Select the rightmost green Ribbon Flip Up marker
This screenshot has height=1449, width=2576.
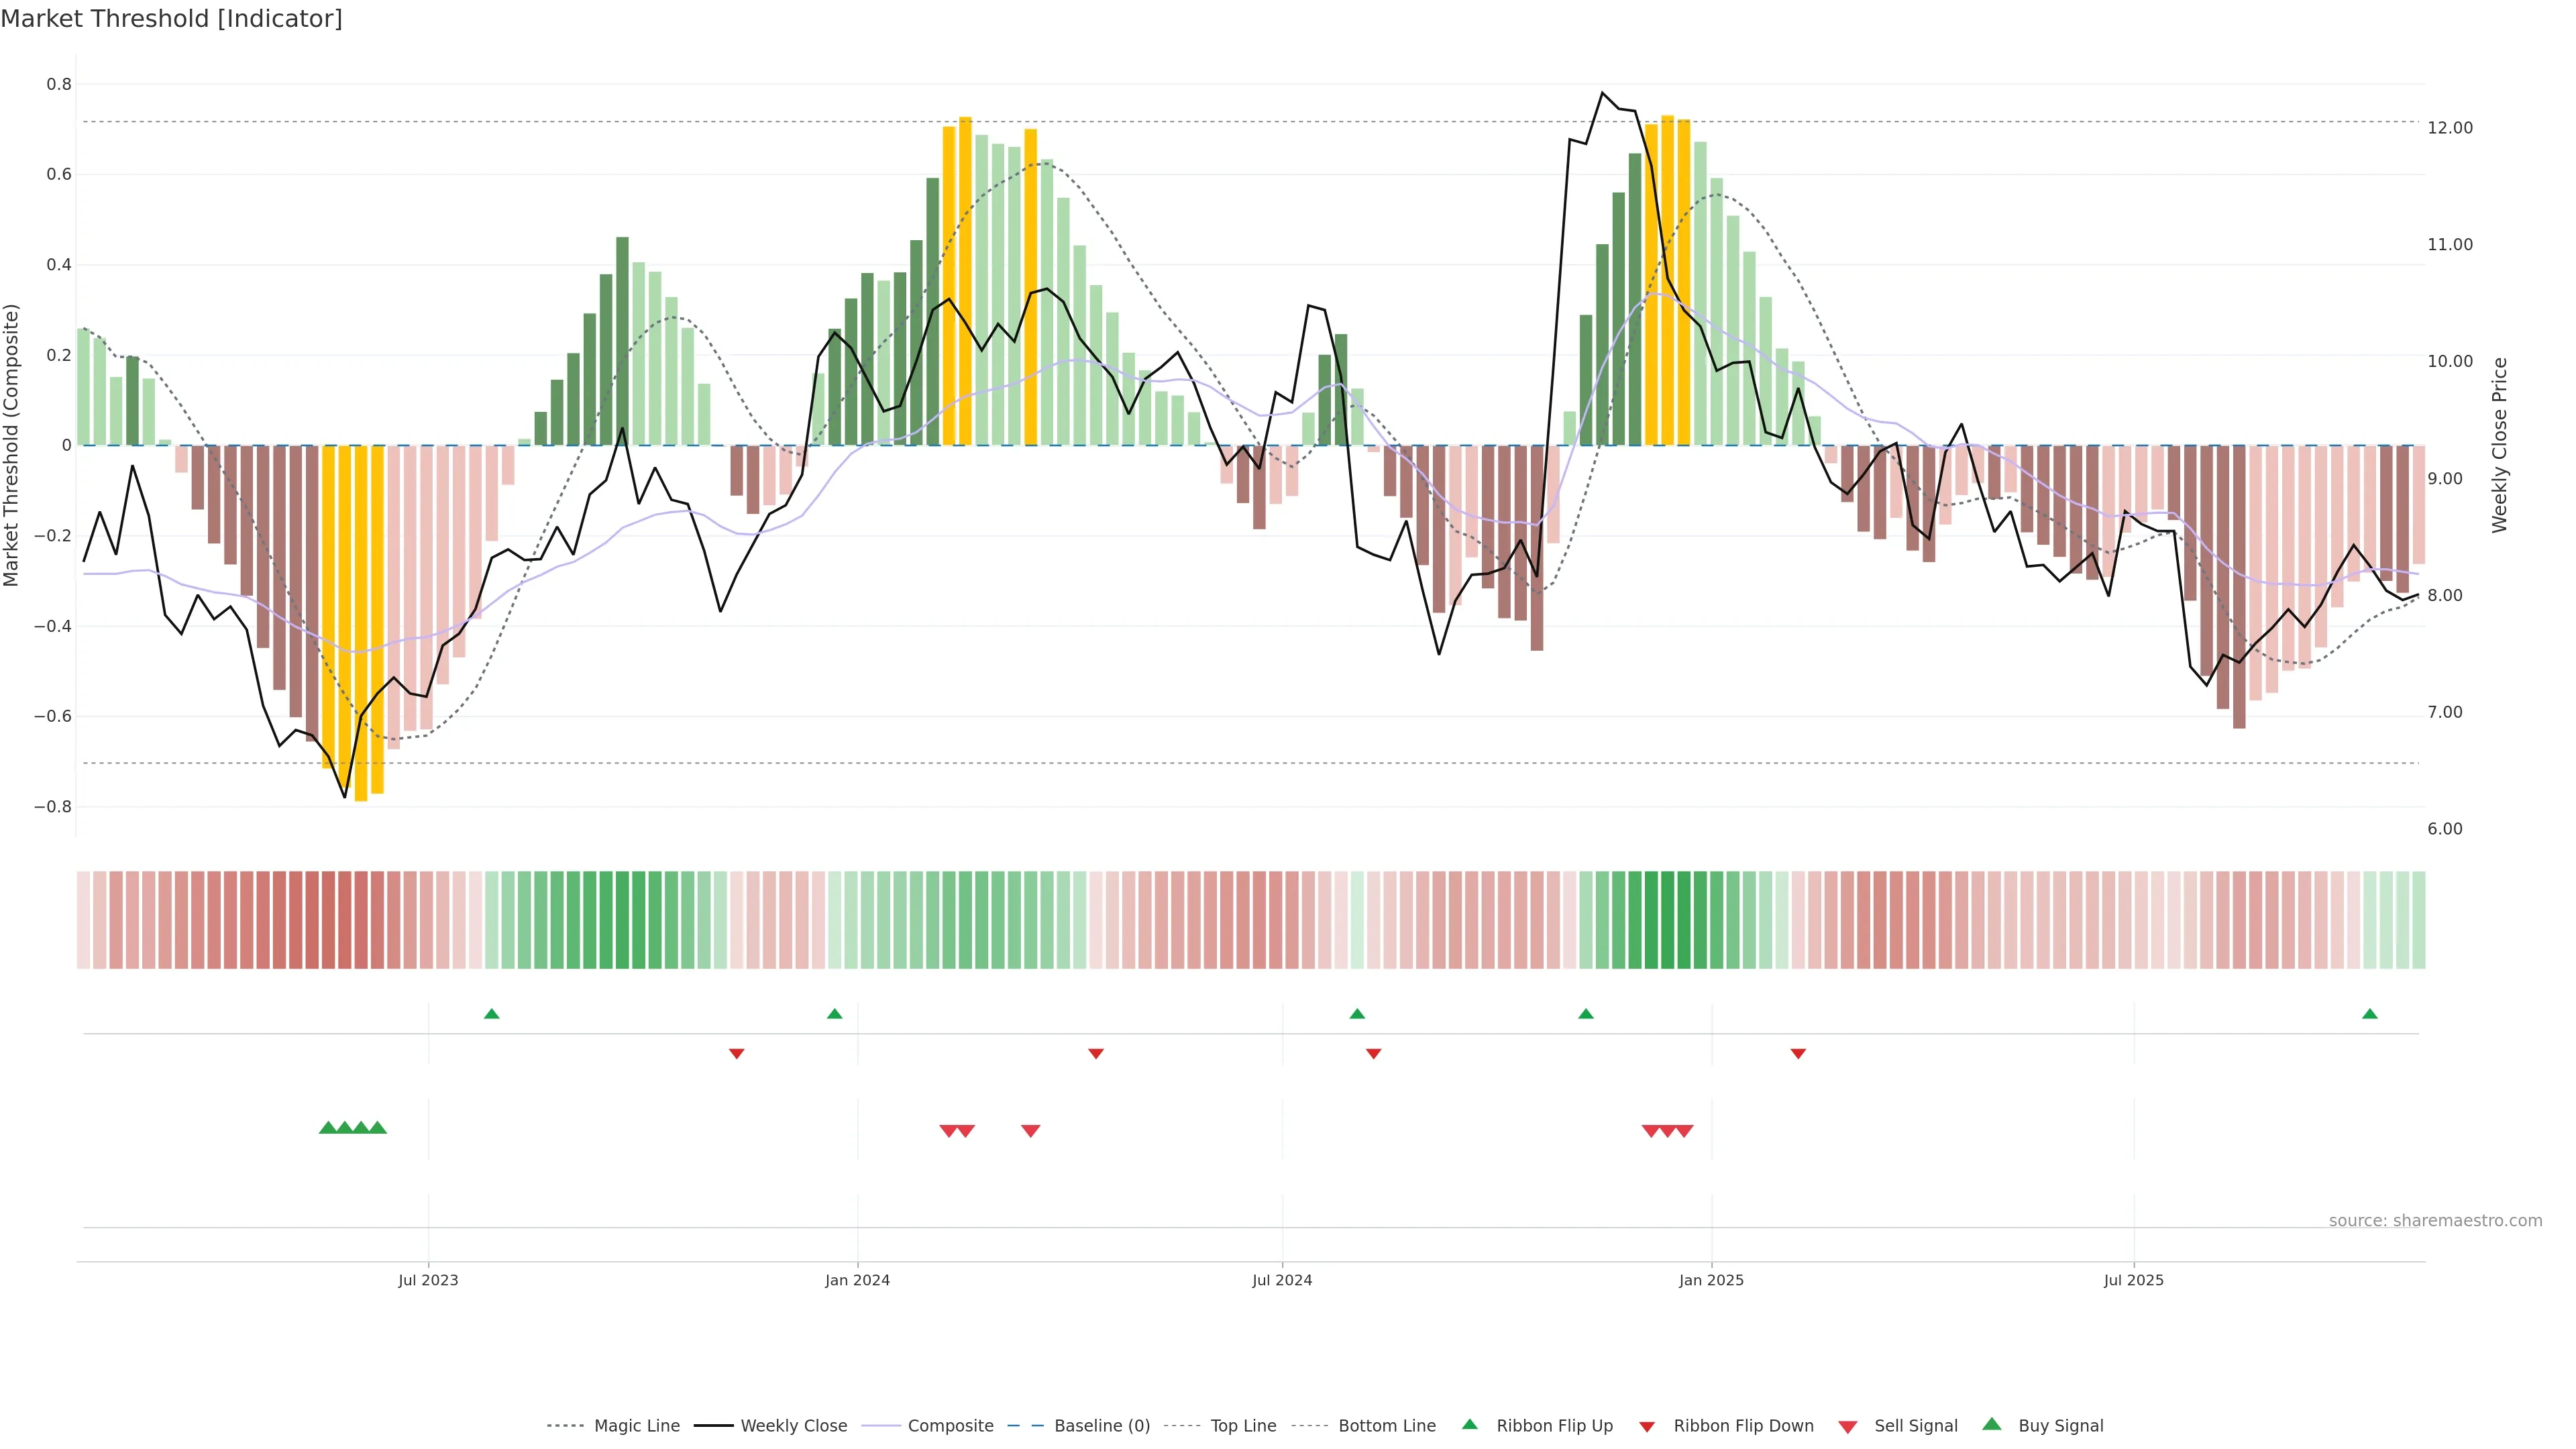point(2369,1014)
